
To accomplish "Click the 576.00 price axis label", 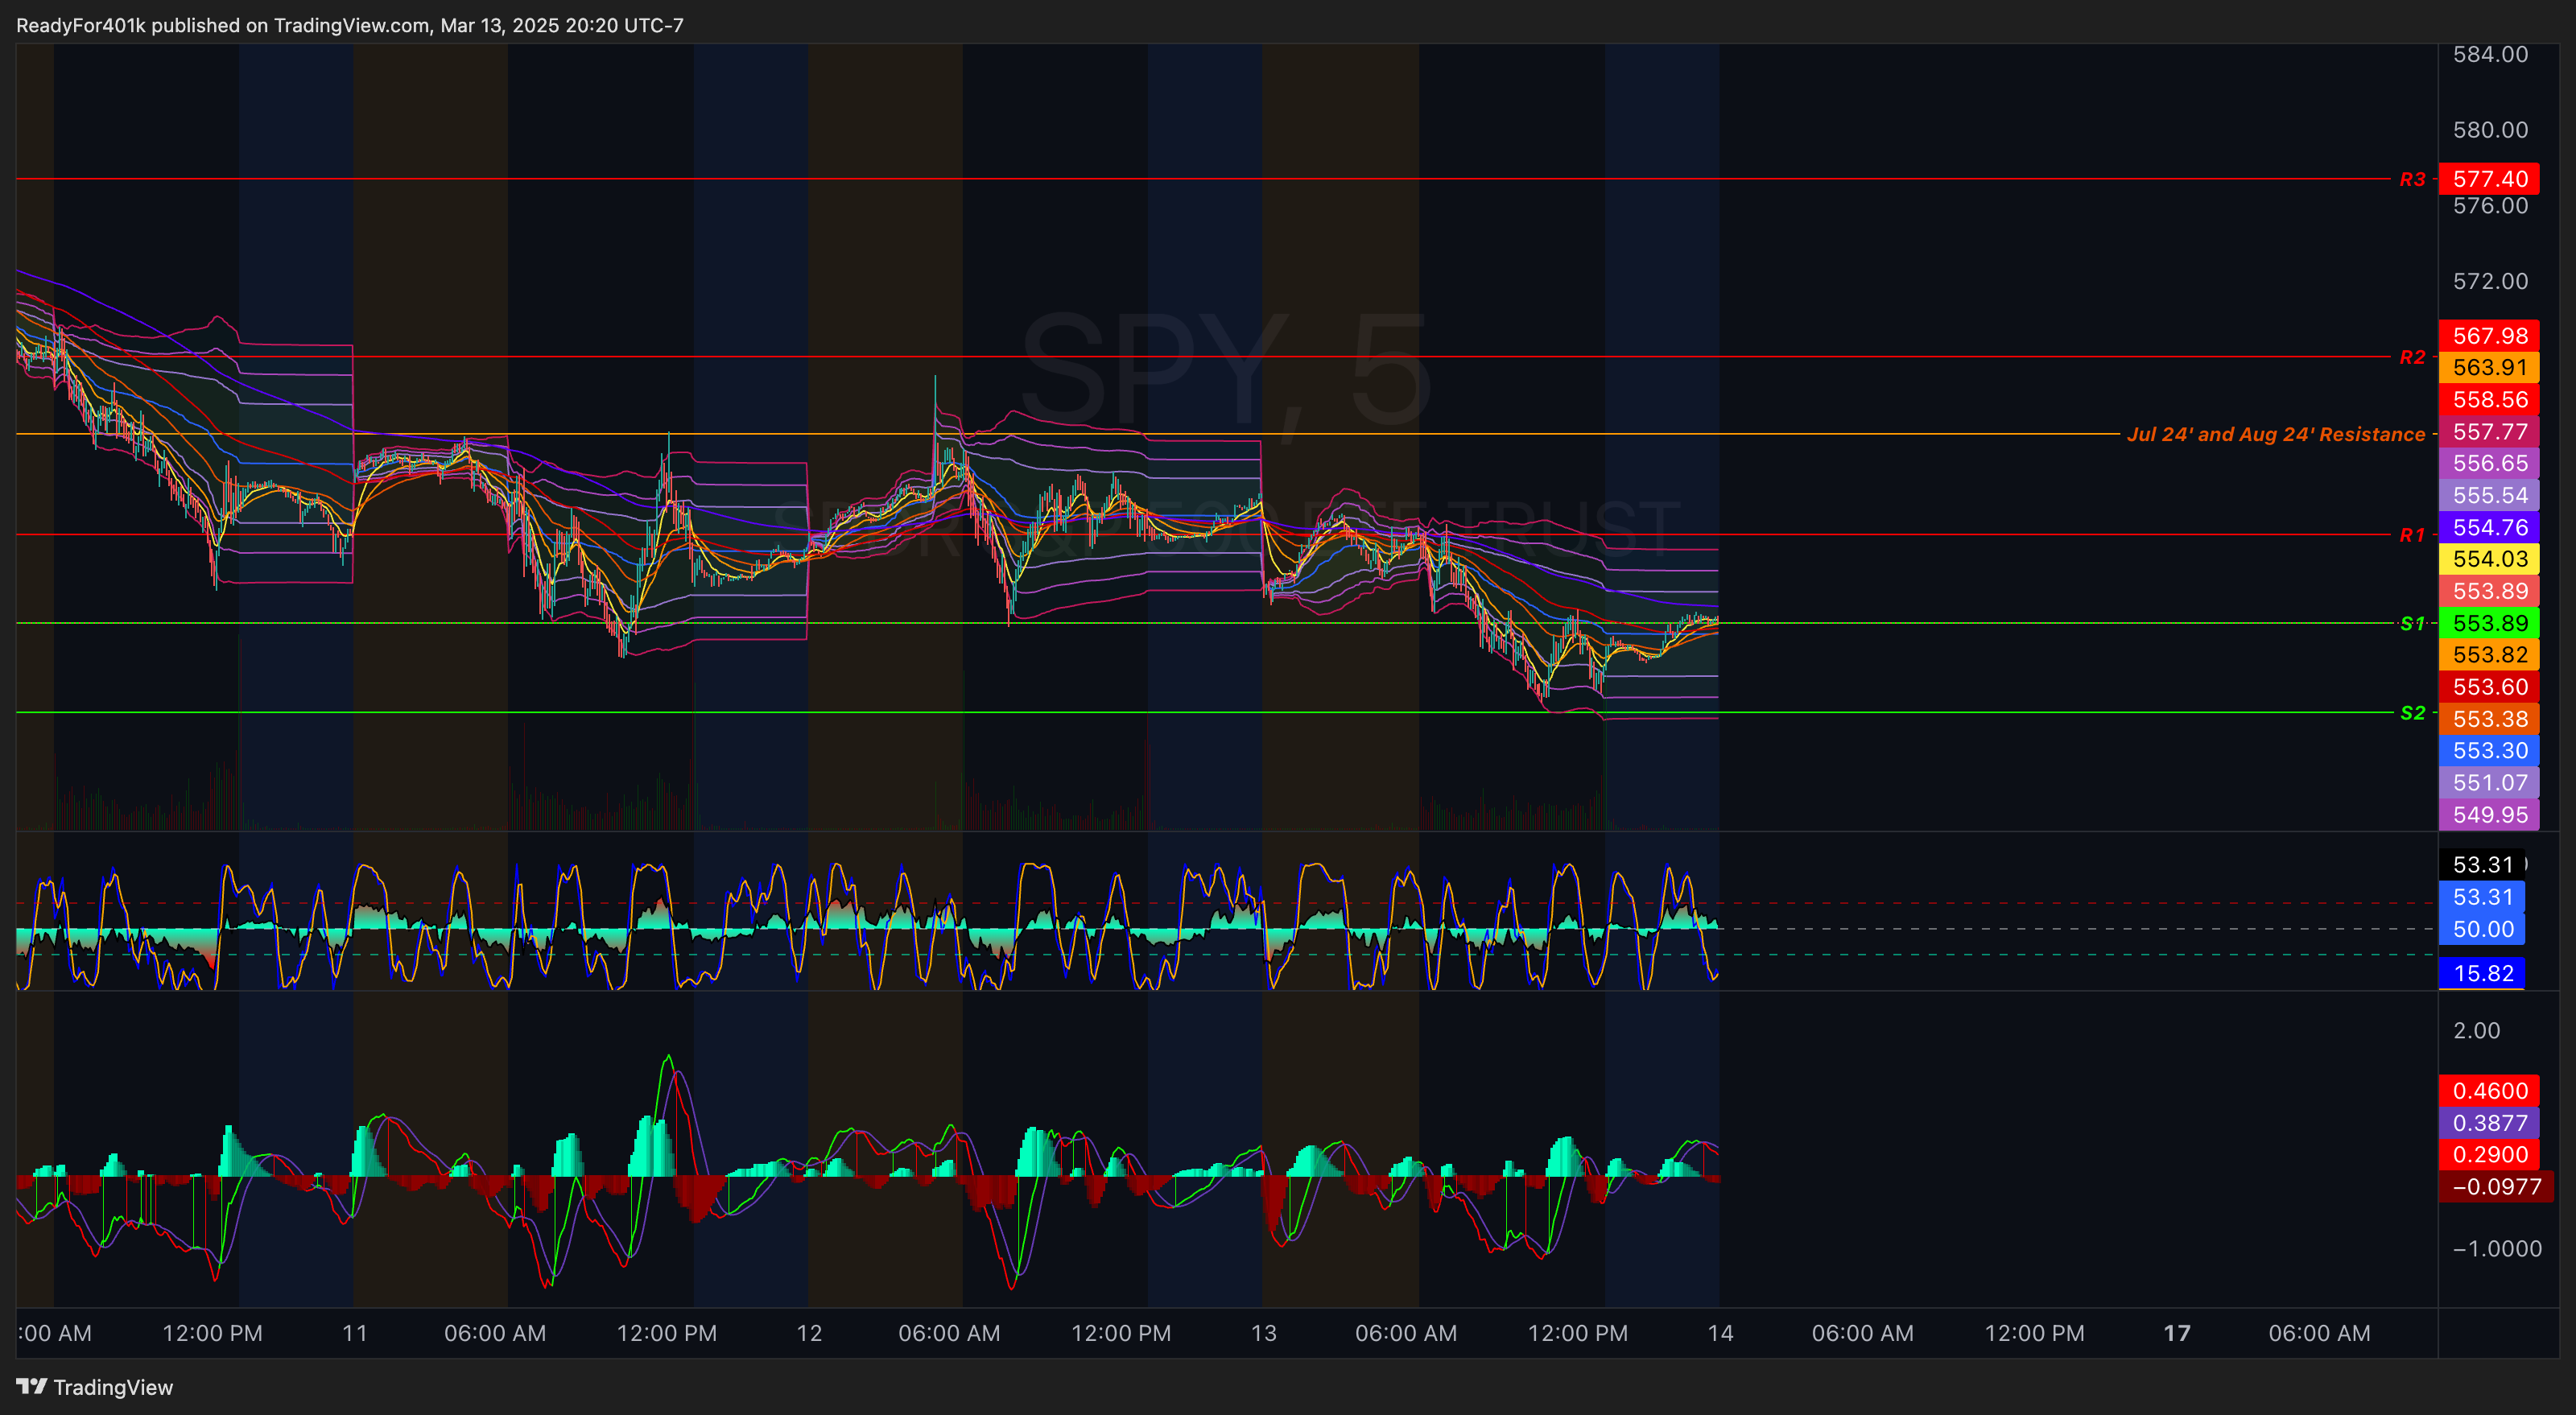I will (x=2490, y=206).
